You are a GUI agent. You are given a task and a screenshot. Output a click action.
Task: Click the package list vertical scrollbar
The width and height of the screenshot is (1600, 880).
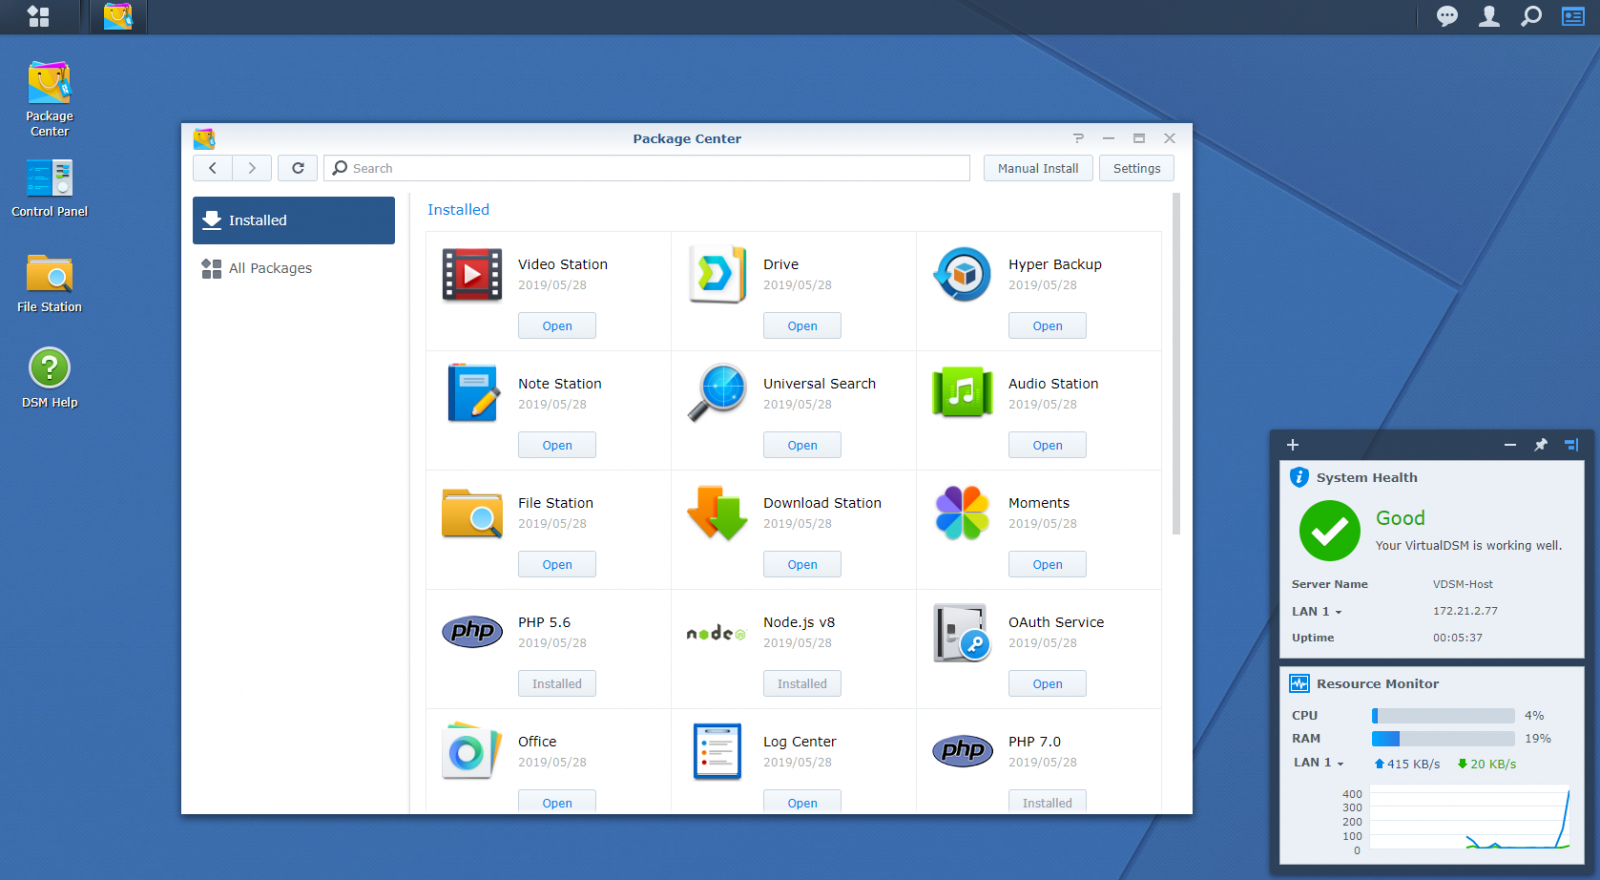1176,365
